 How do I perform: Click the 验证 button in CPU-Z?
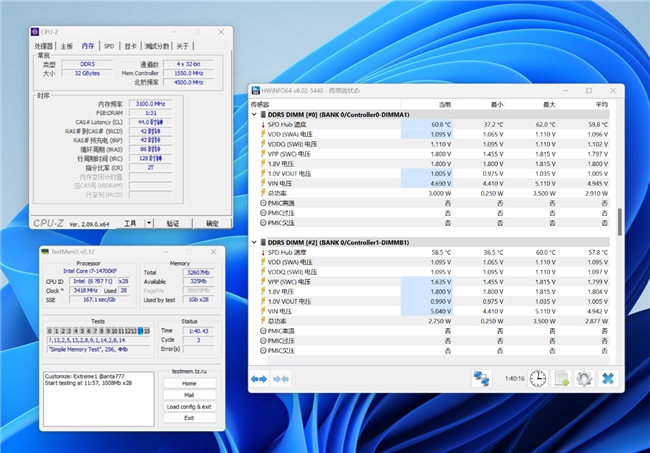coord(173,223)
